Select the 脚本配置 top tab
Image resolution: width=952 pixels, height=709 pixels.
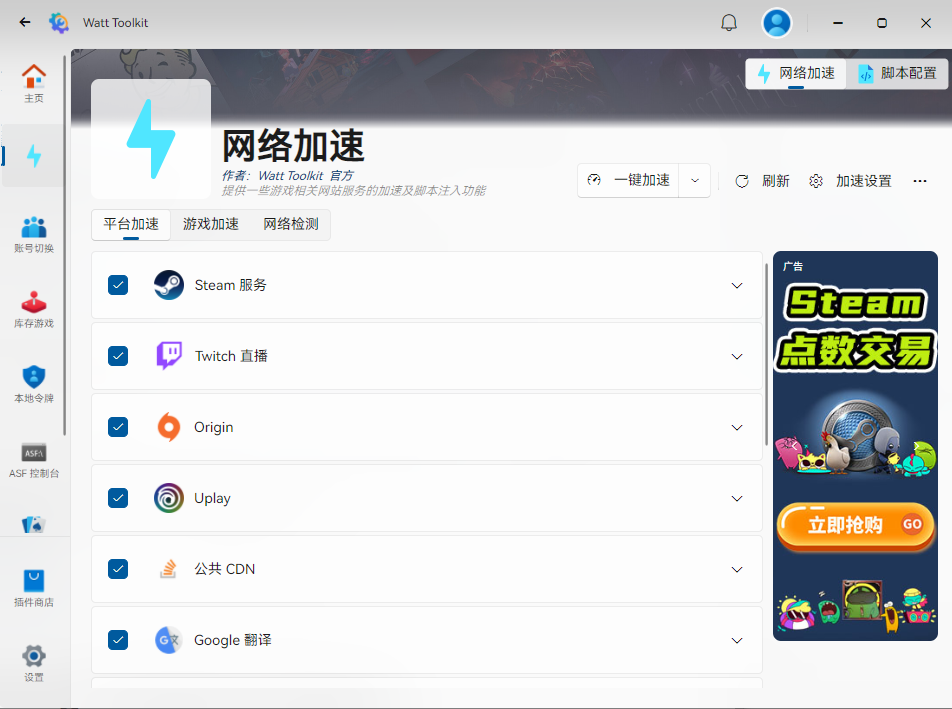pyautogui.click(x=897, y=73)
